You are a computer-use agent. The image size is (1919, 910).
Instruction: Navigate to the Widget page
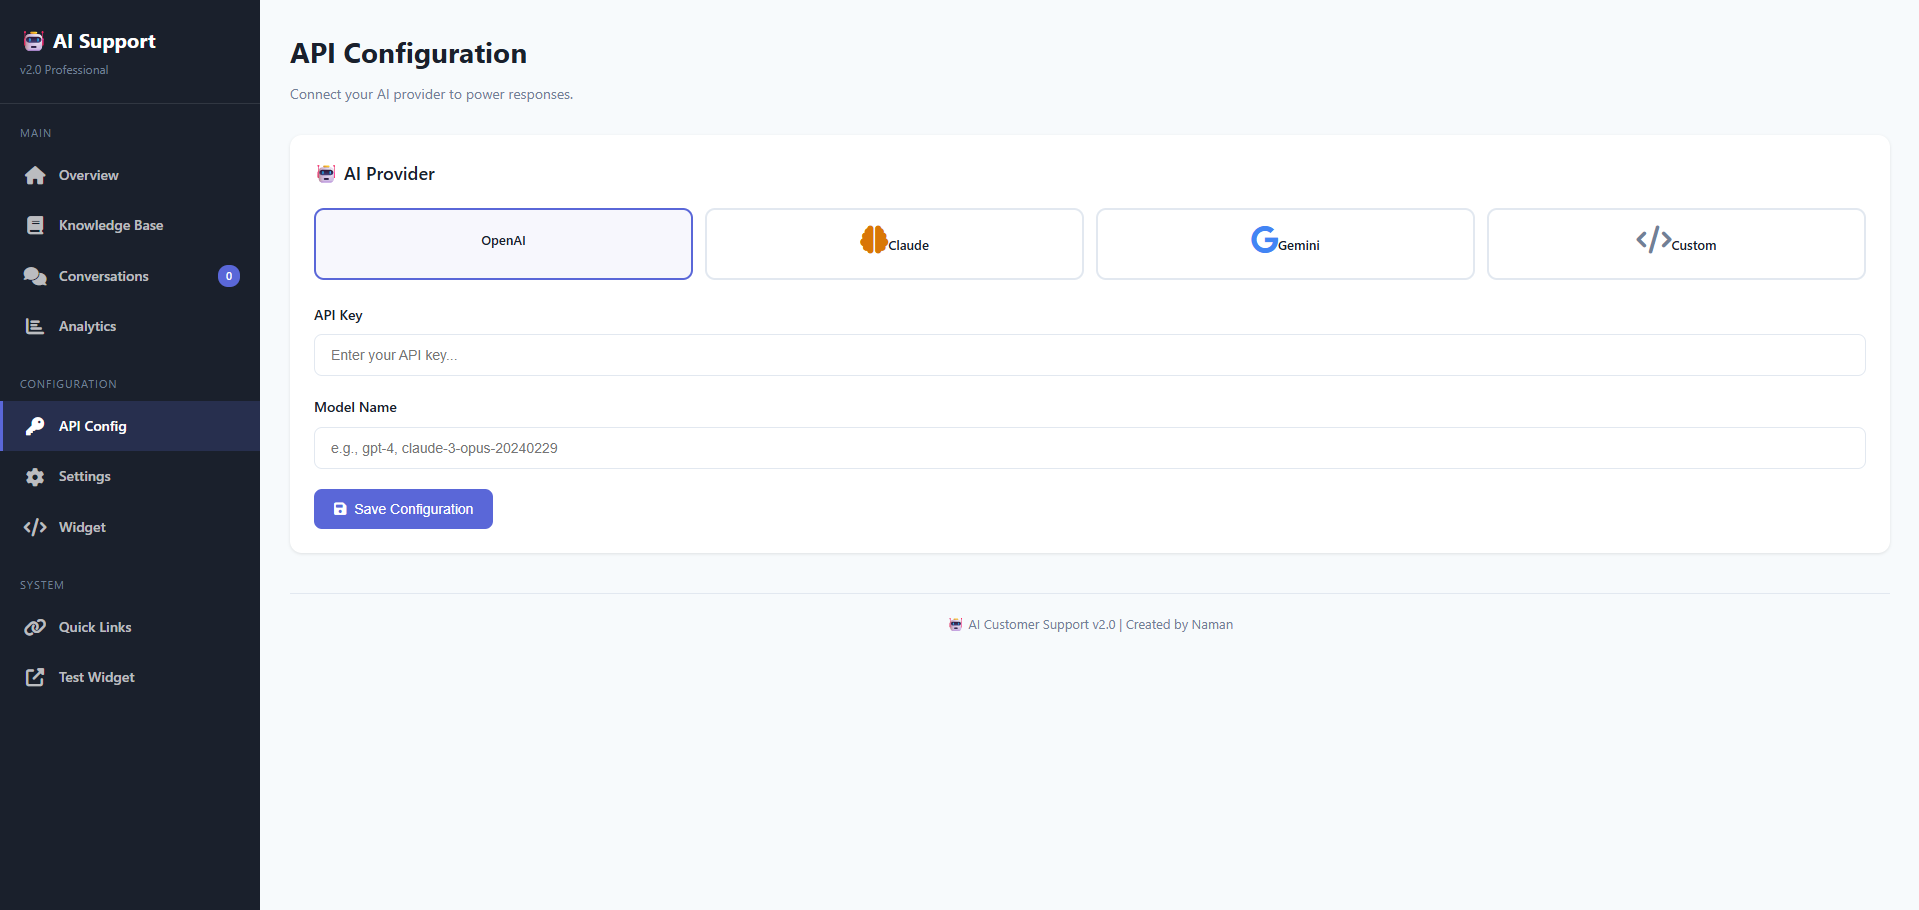(130, 527)
